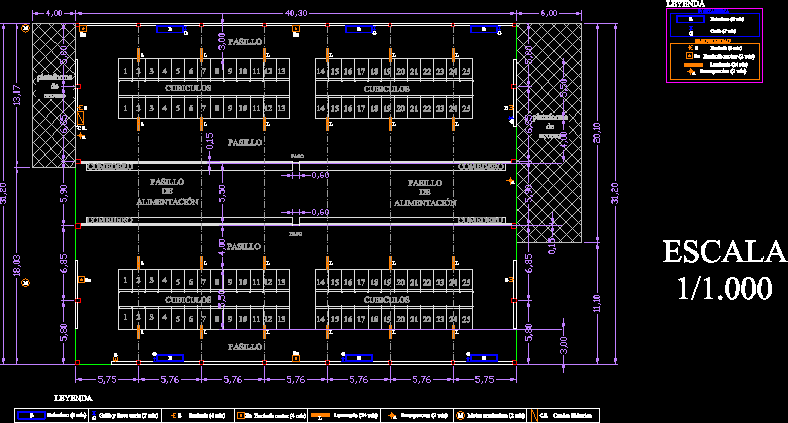Select the 20,10 vertical dimension on the right

(x=597, y=133)
